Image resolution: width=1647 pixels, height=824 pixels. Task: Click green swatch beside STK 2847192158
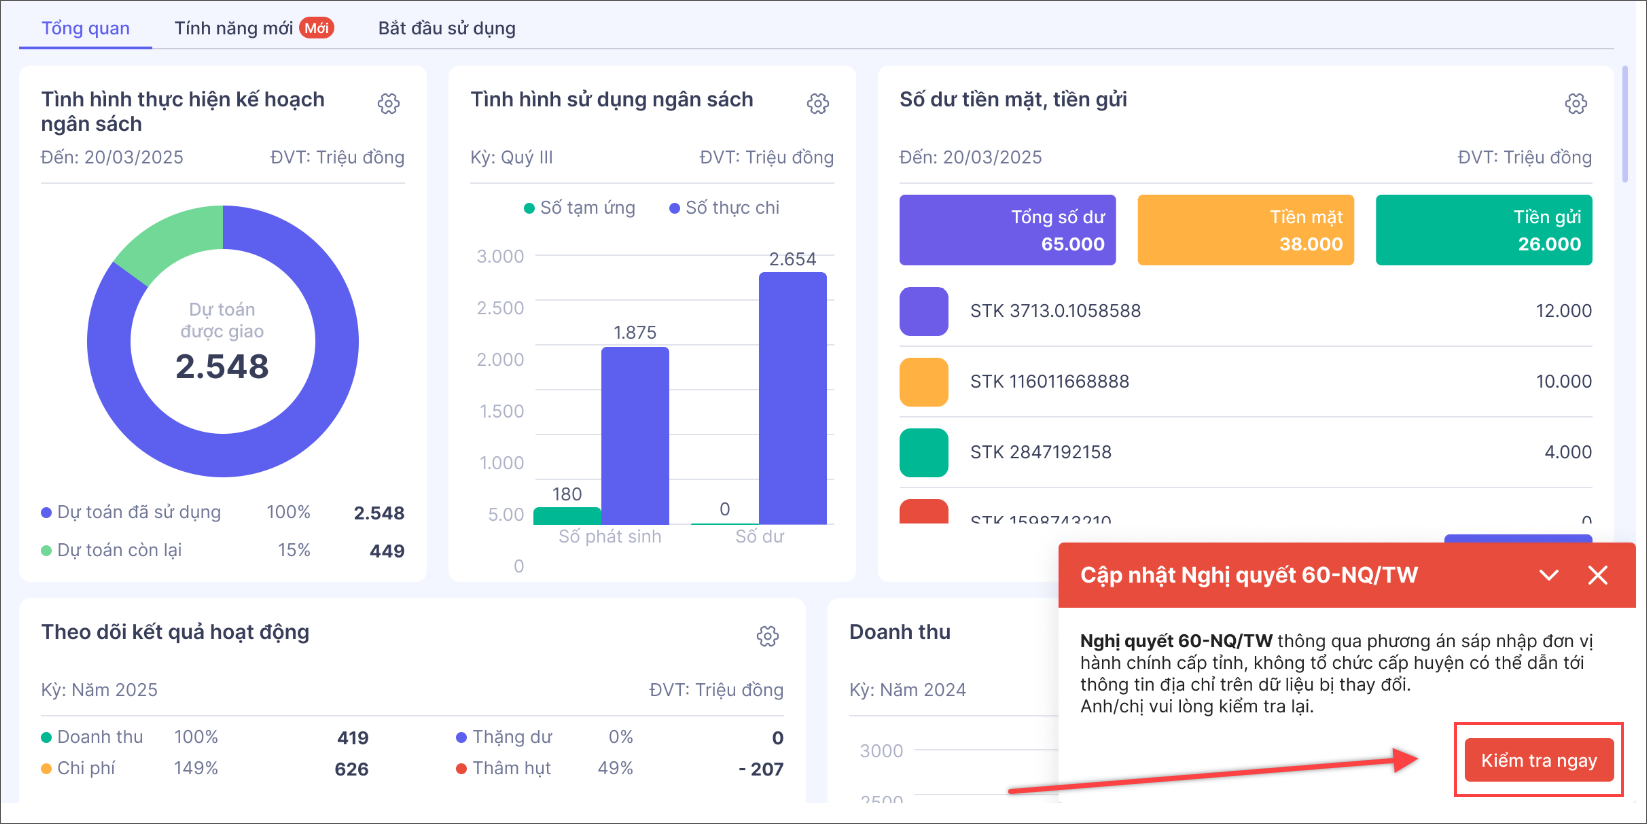tap(923, 453)
